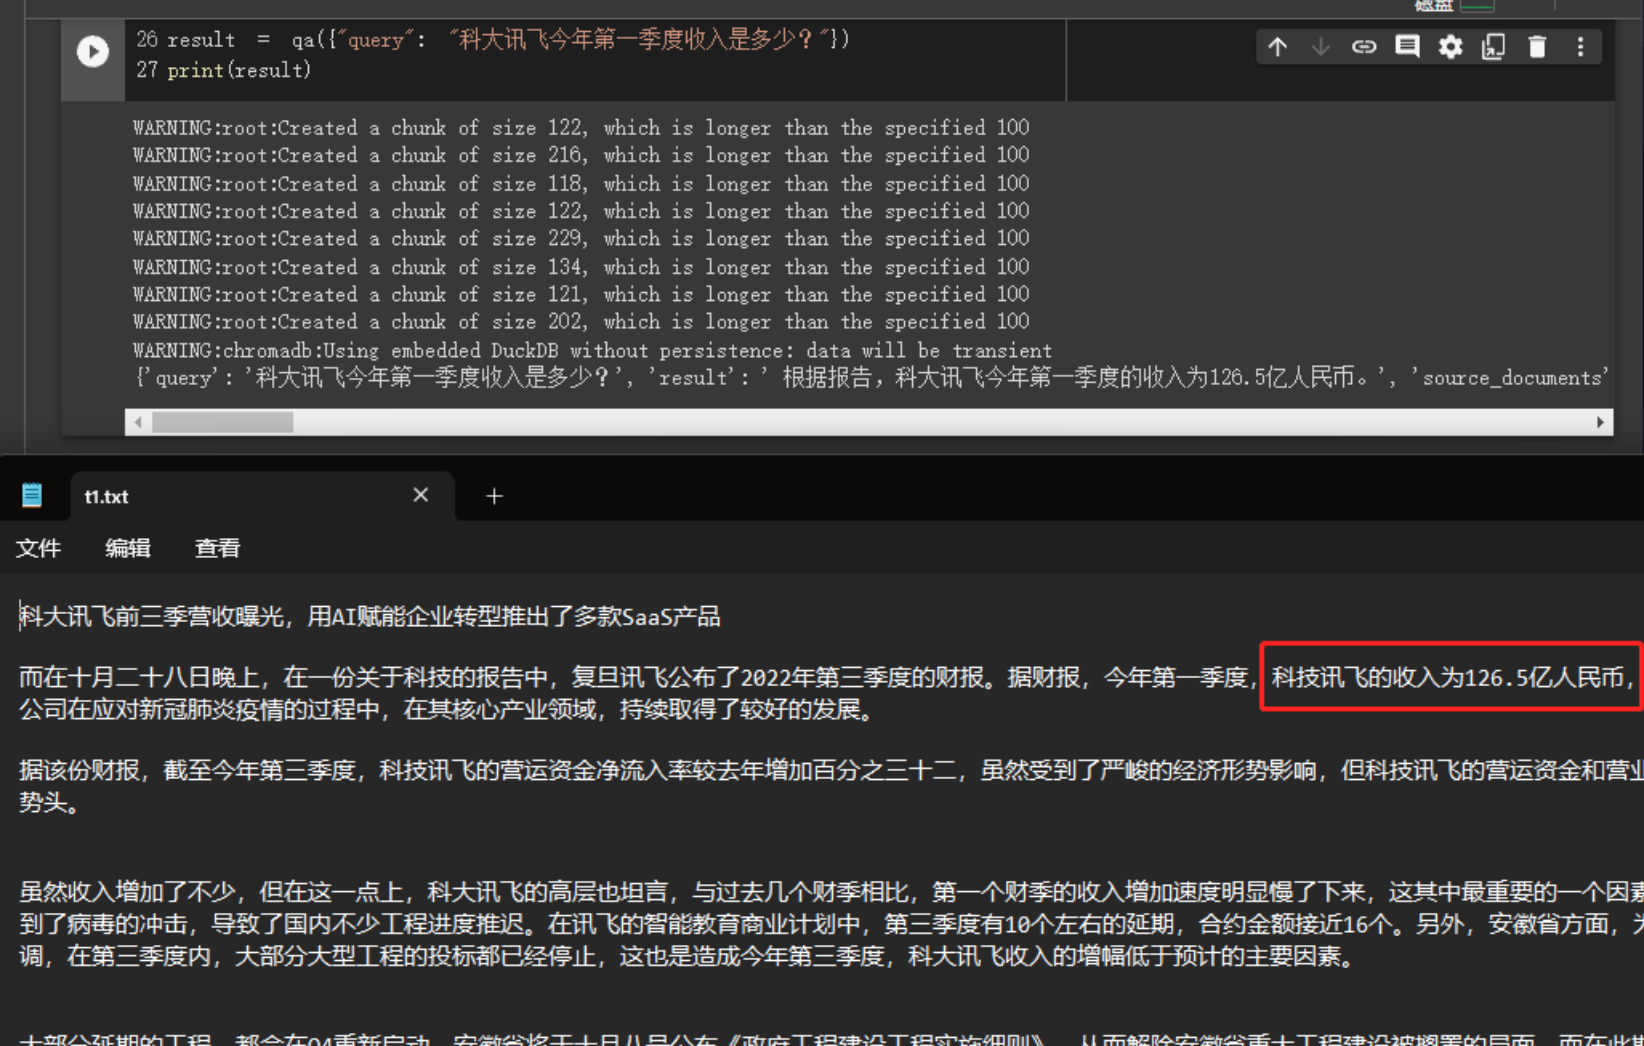
Task: Copy the link to the cell using the chain icon
Action: point(1364,47)
